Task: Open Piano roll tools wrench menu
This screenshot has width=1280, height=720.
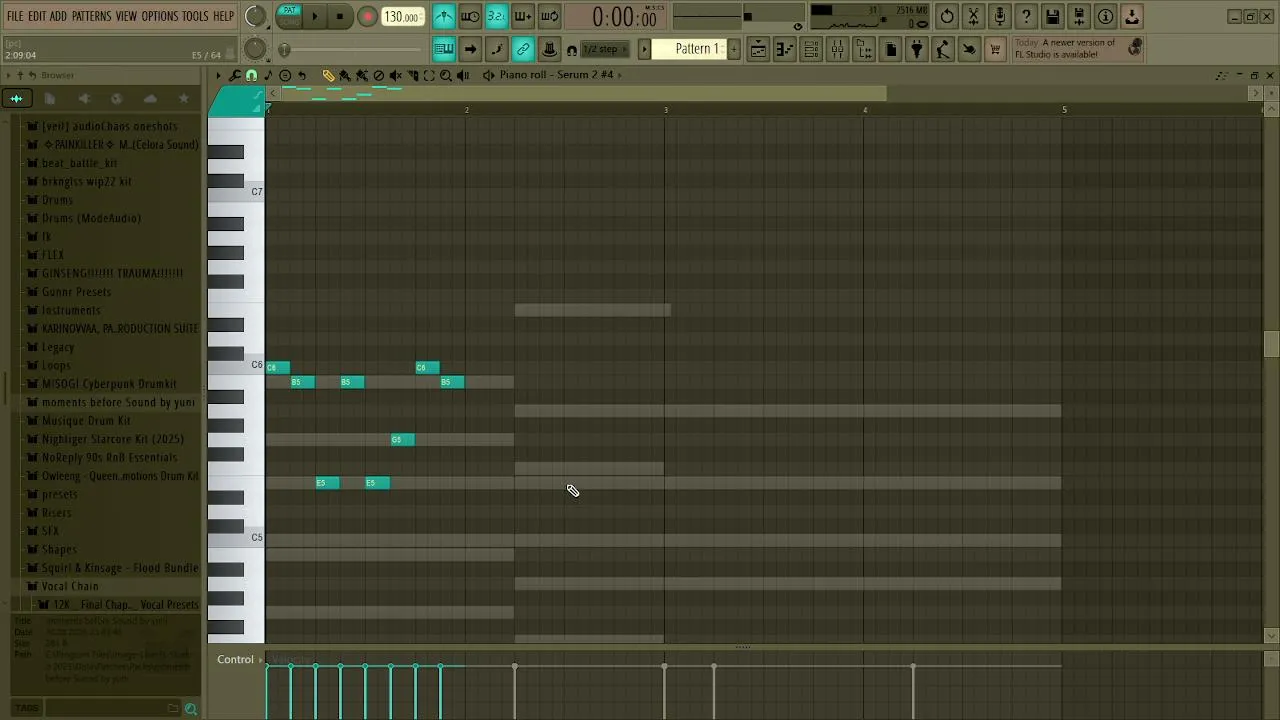Action: coord(235,75)
